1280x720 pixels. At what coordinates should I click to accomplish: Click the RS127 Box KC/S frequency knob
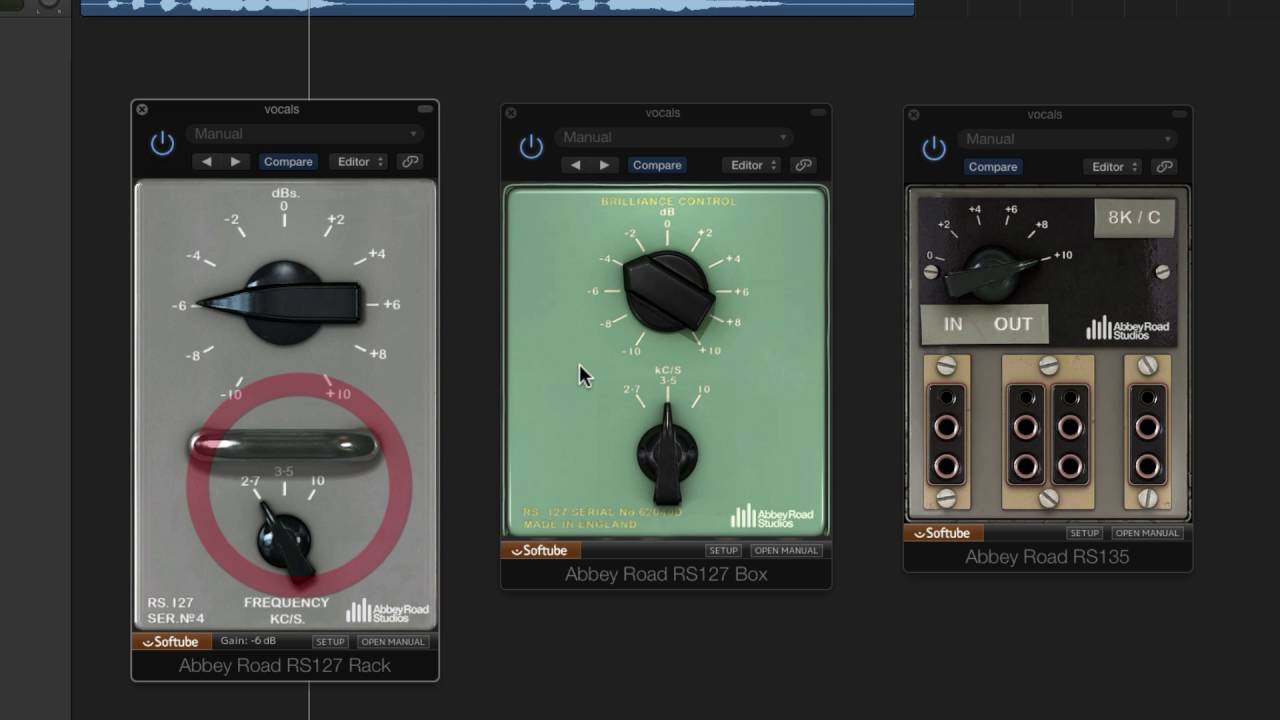[x=667, y=455]
